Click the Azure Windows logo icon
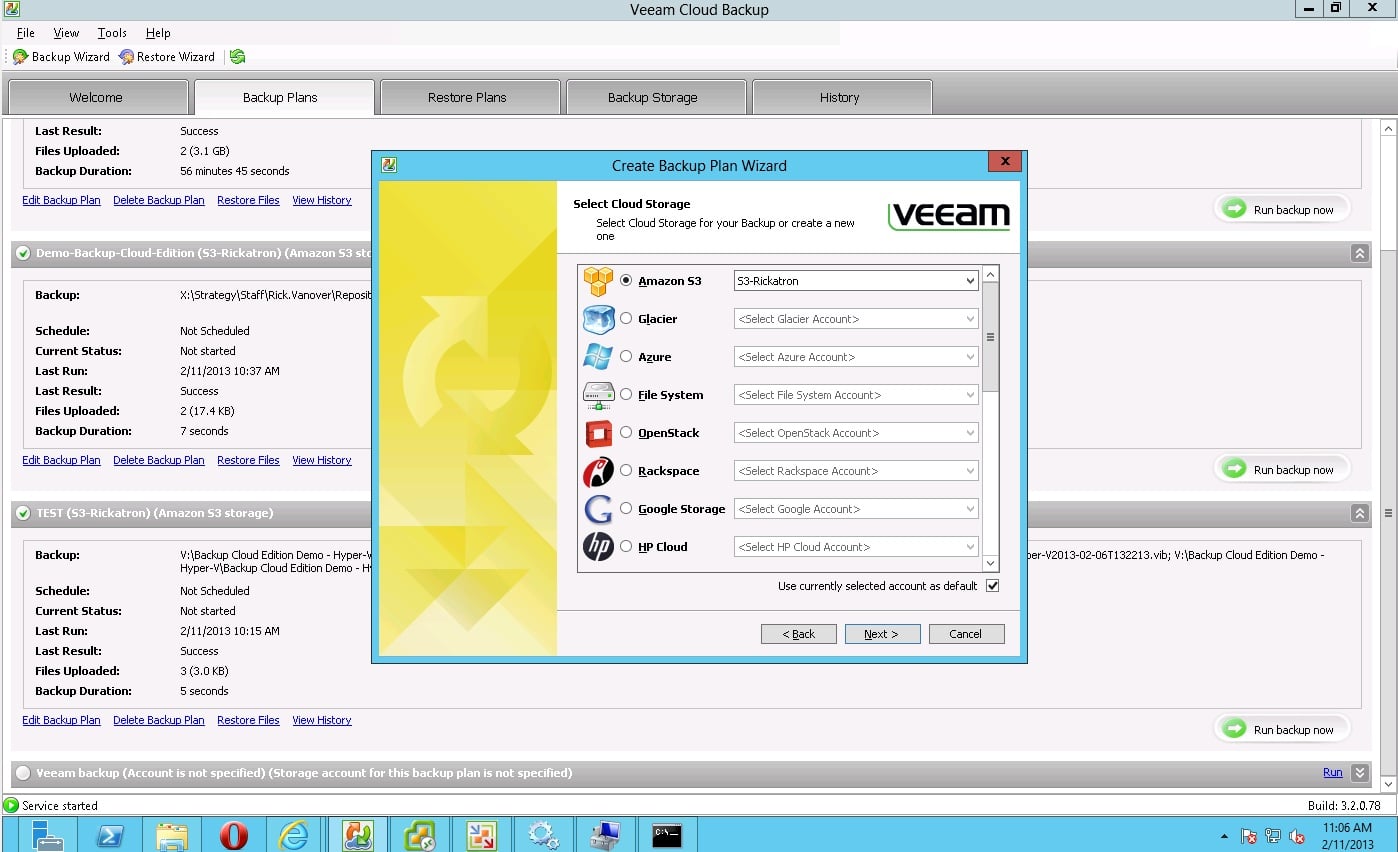 [x=598, y=357]
